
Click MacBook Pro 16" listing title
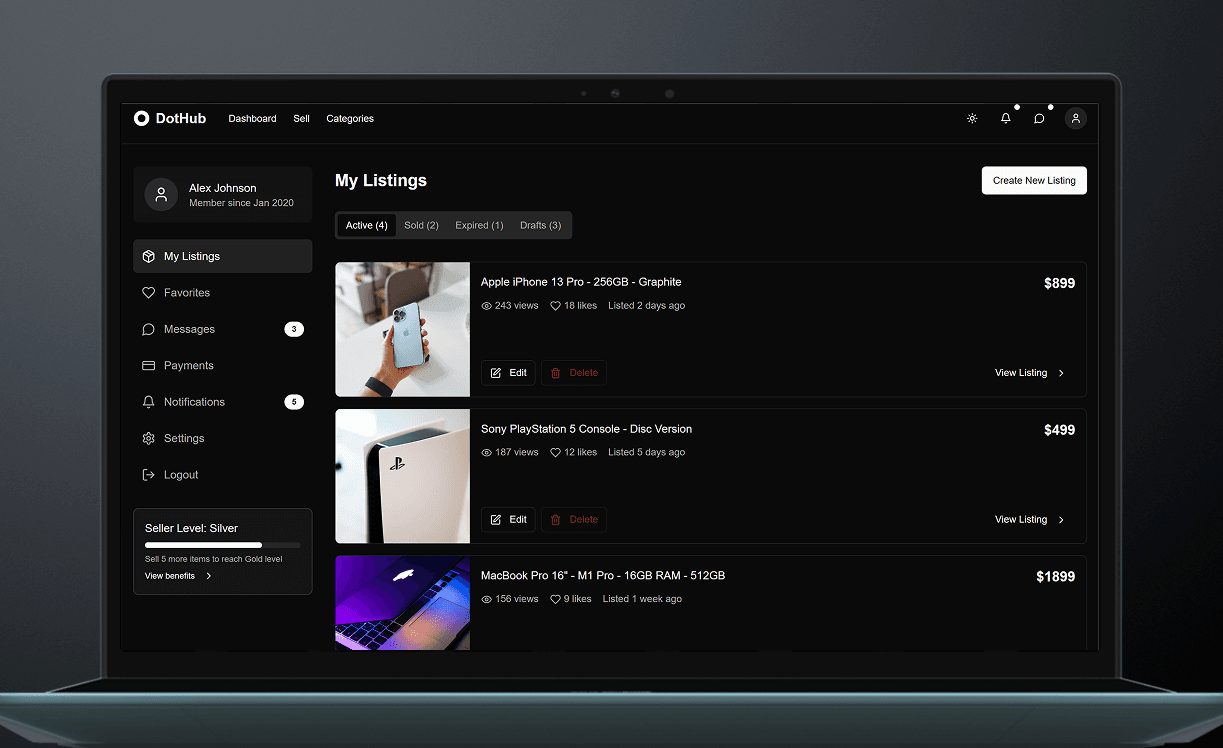pos(603,576)
